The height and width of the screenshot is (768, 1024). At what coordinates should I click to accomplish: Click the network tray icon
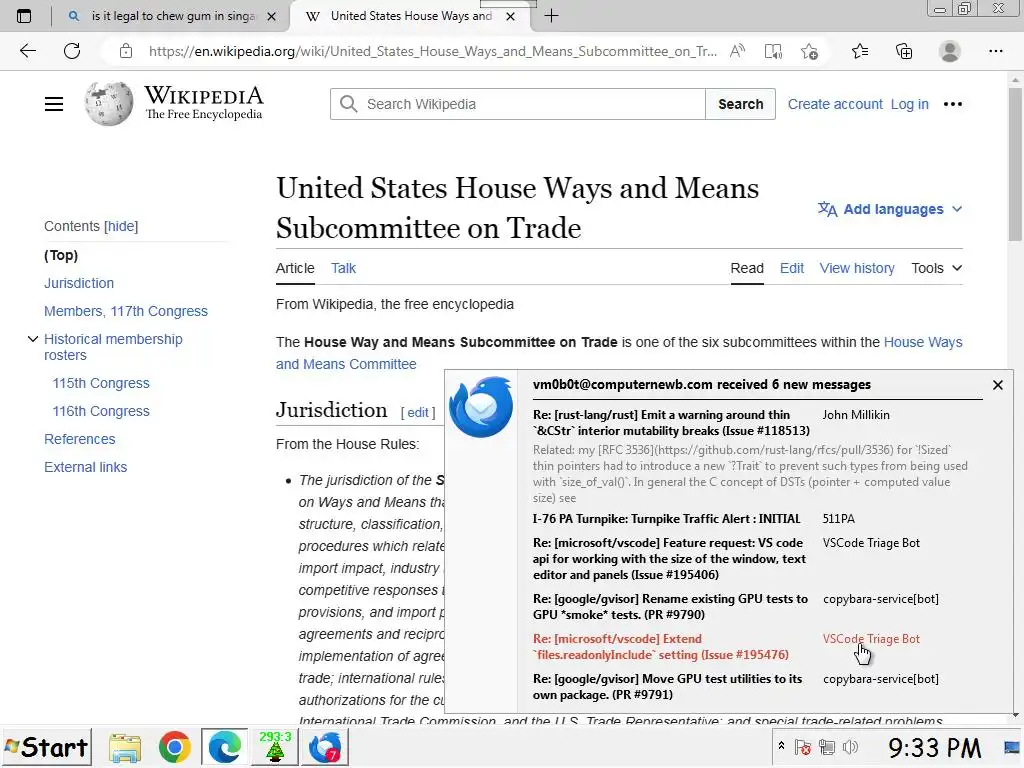(x=827, y=747)
